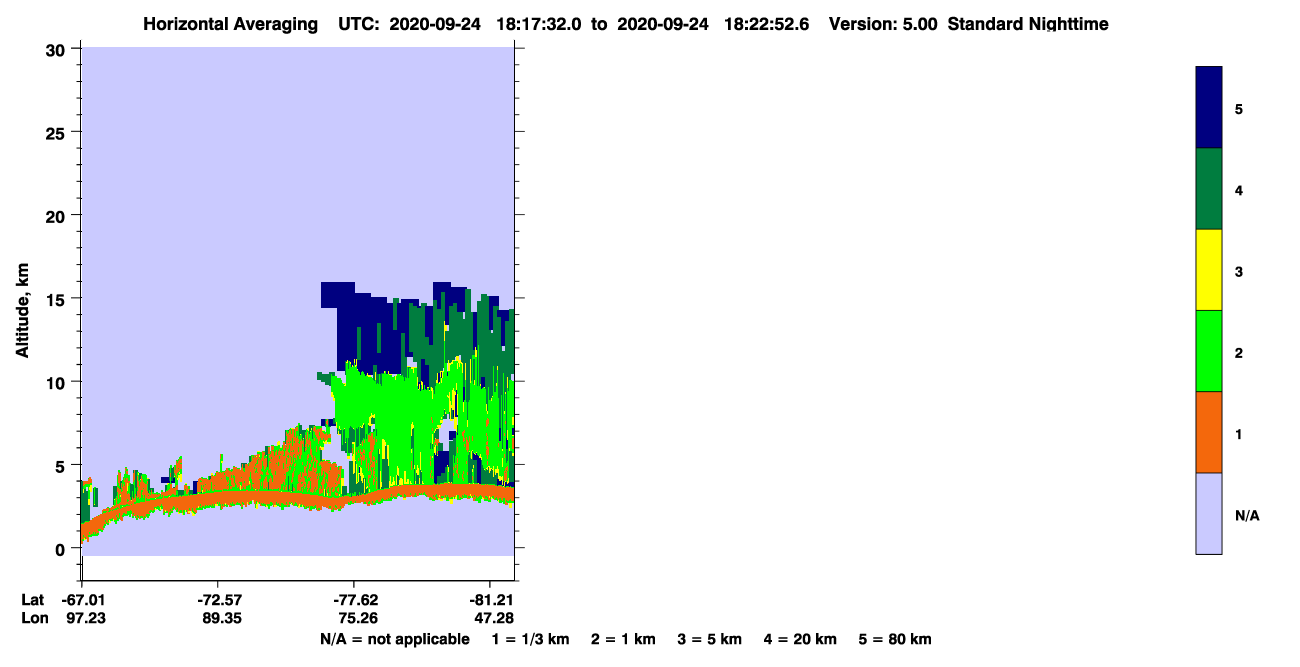Image resolution: width=1300 pixels, height=667 pixels.
Task: Click the dark blue colorbar segment labeled 5
Action: click(1209, 107)
